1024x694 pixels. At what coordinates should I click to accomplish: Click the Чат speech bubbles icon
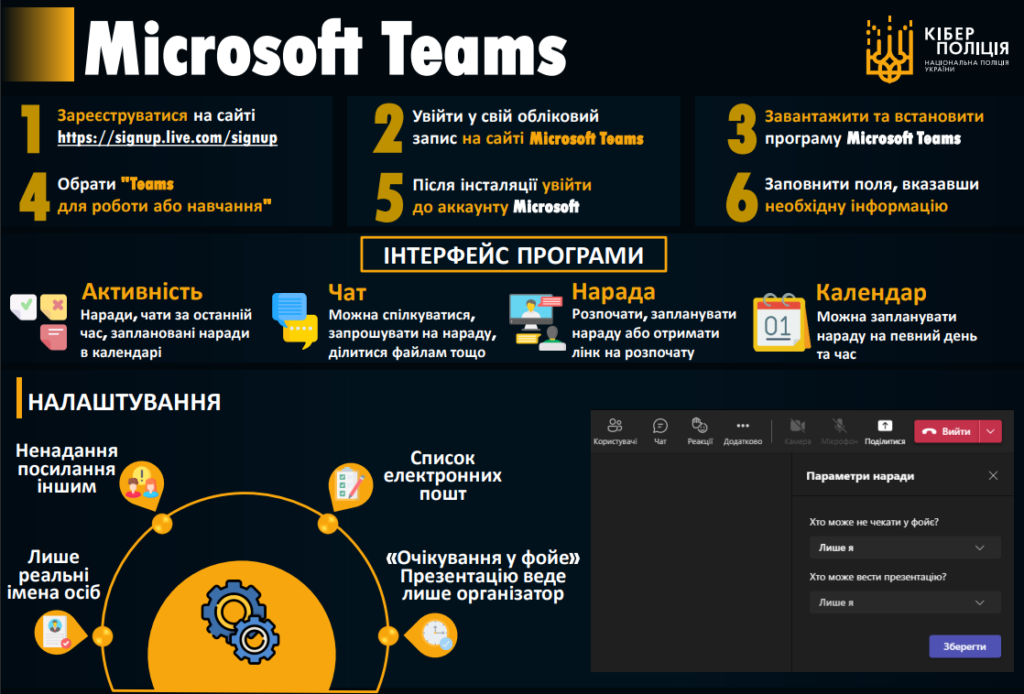pyautogui.click(x=295, y=320)
